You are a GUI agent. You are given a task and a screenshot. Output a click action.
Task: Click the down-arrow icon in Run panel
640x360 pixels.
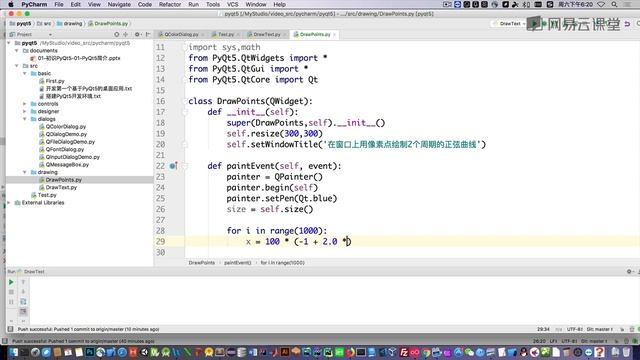point(23,292)
